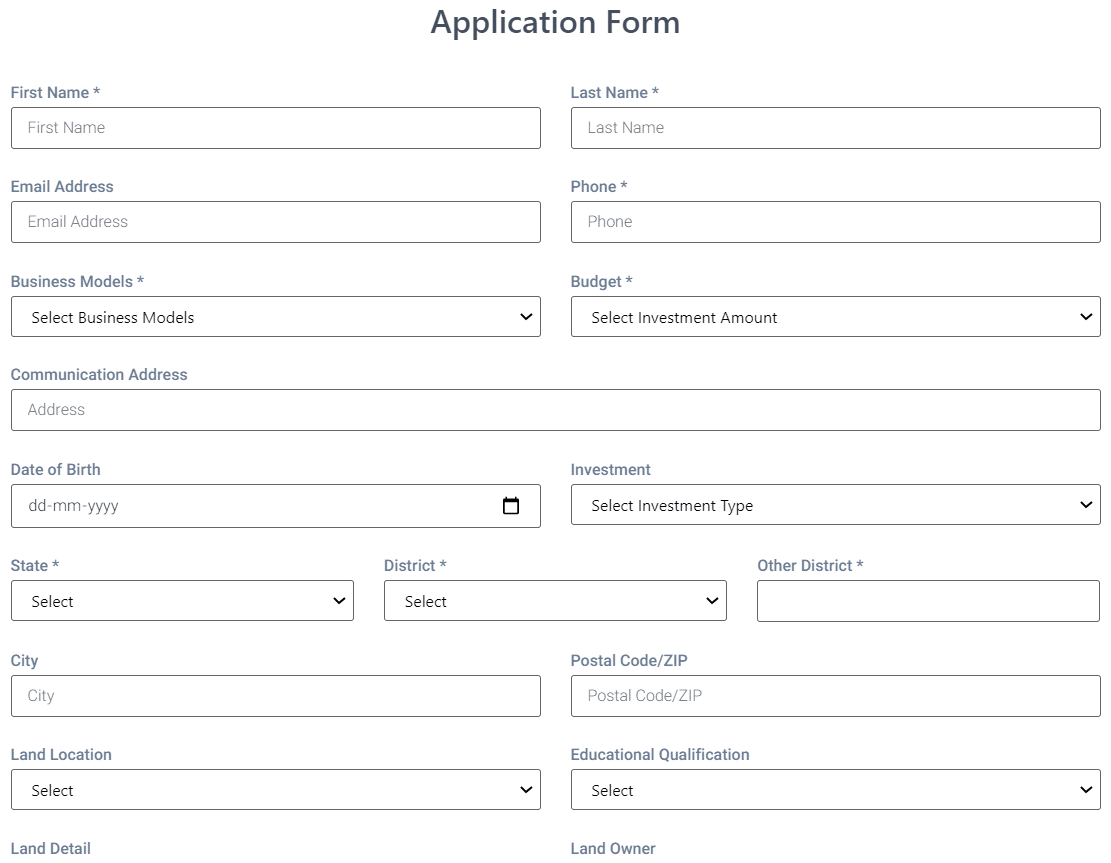
Task: Click the Land Detail label
Action: tap(51, 848)
